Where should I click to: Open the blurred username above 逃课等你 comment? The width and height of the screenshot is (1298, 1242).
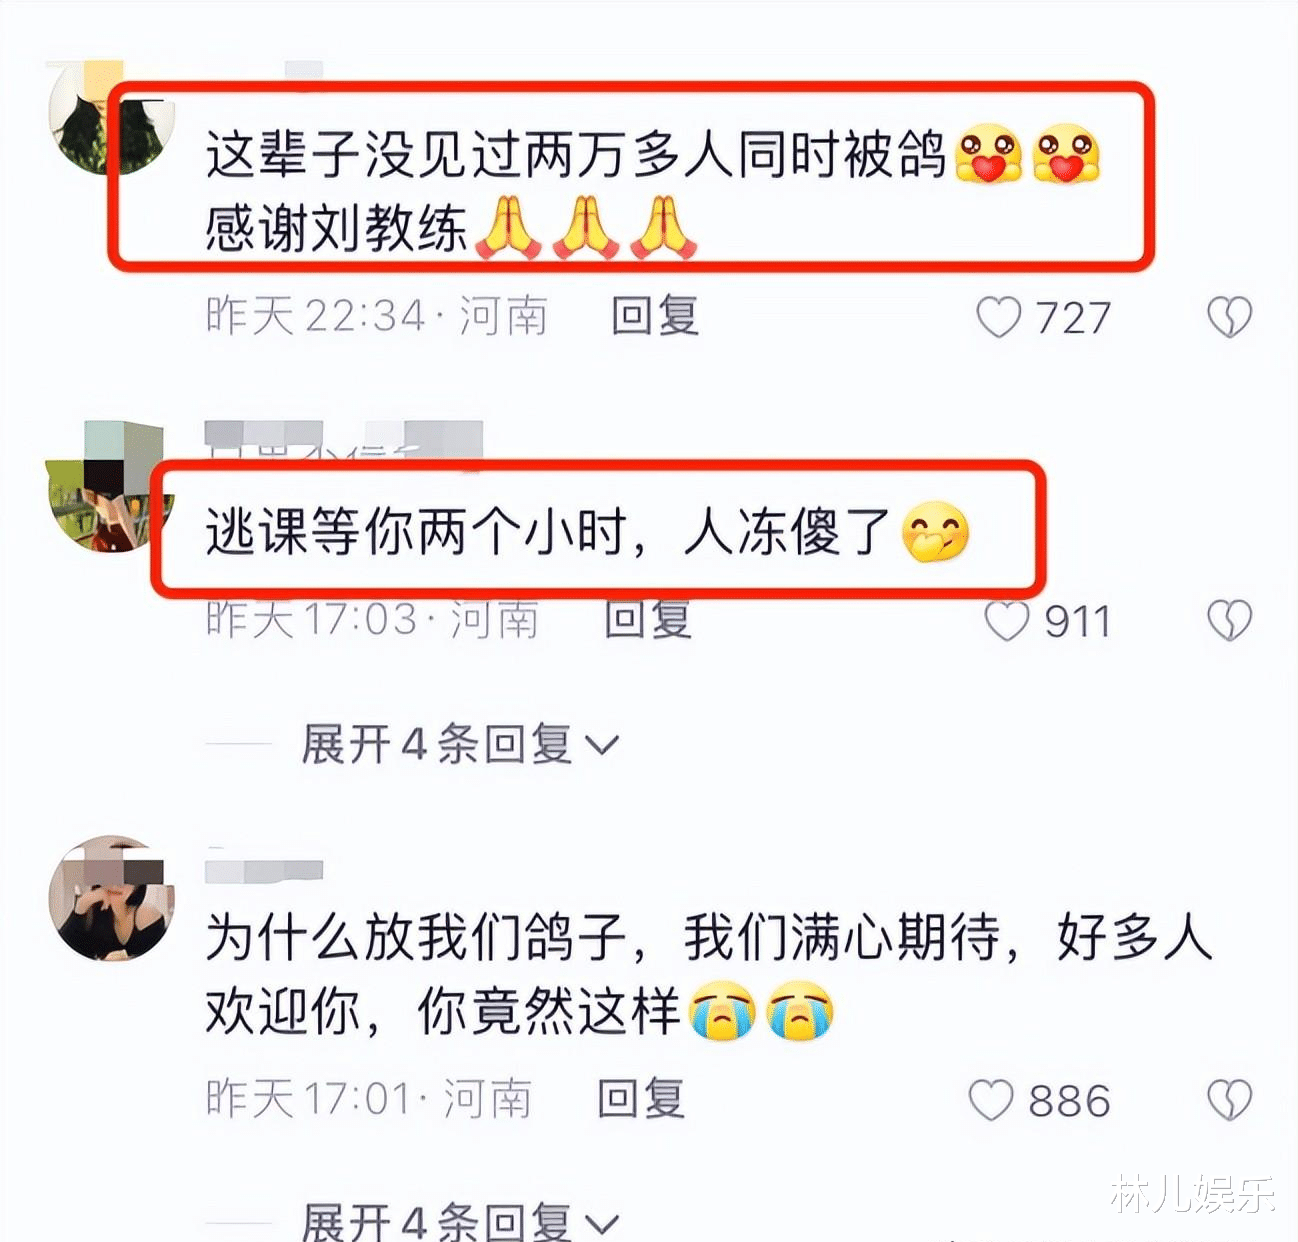(x=343, y=442)
